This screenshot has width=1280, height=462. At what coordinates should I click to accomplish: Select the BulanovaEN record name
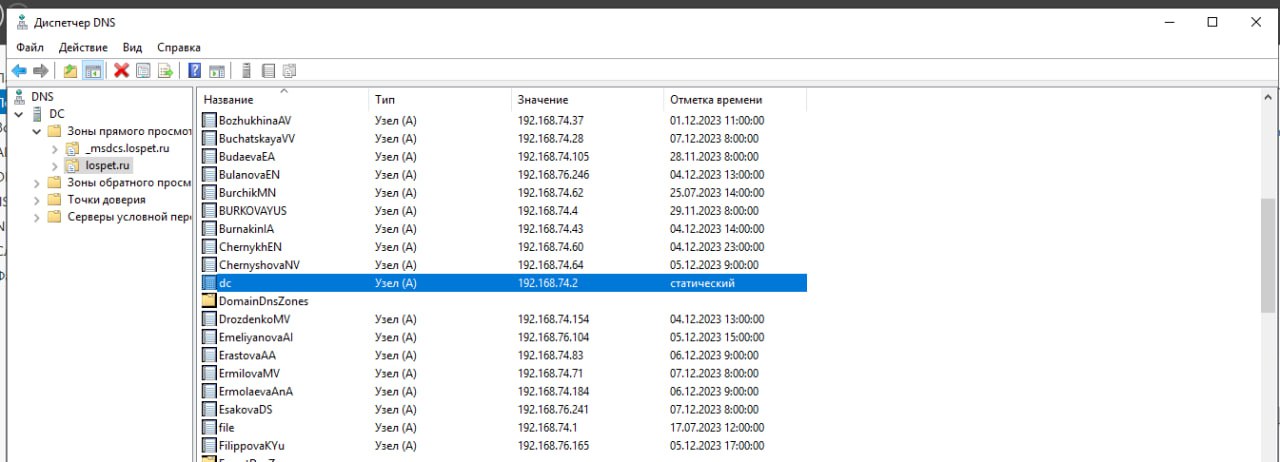[250, 174]
